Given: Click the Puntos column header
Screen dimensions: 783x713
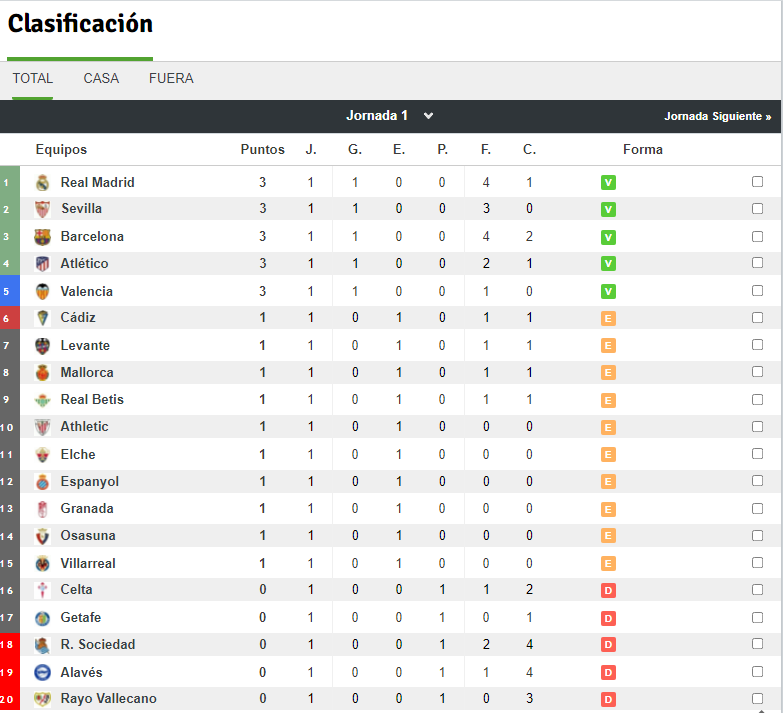Looking at the screenshot, I should [263, 149].
